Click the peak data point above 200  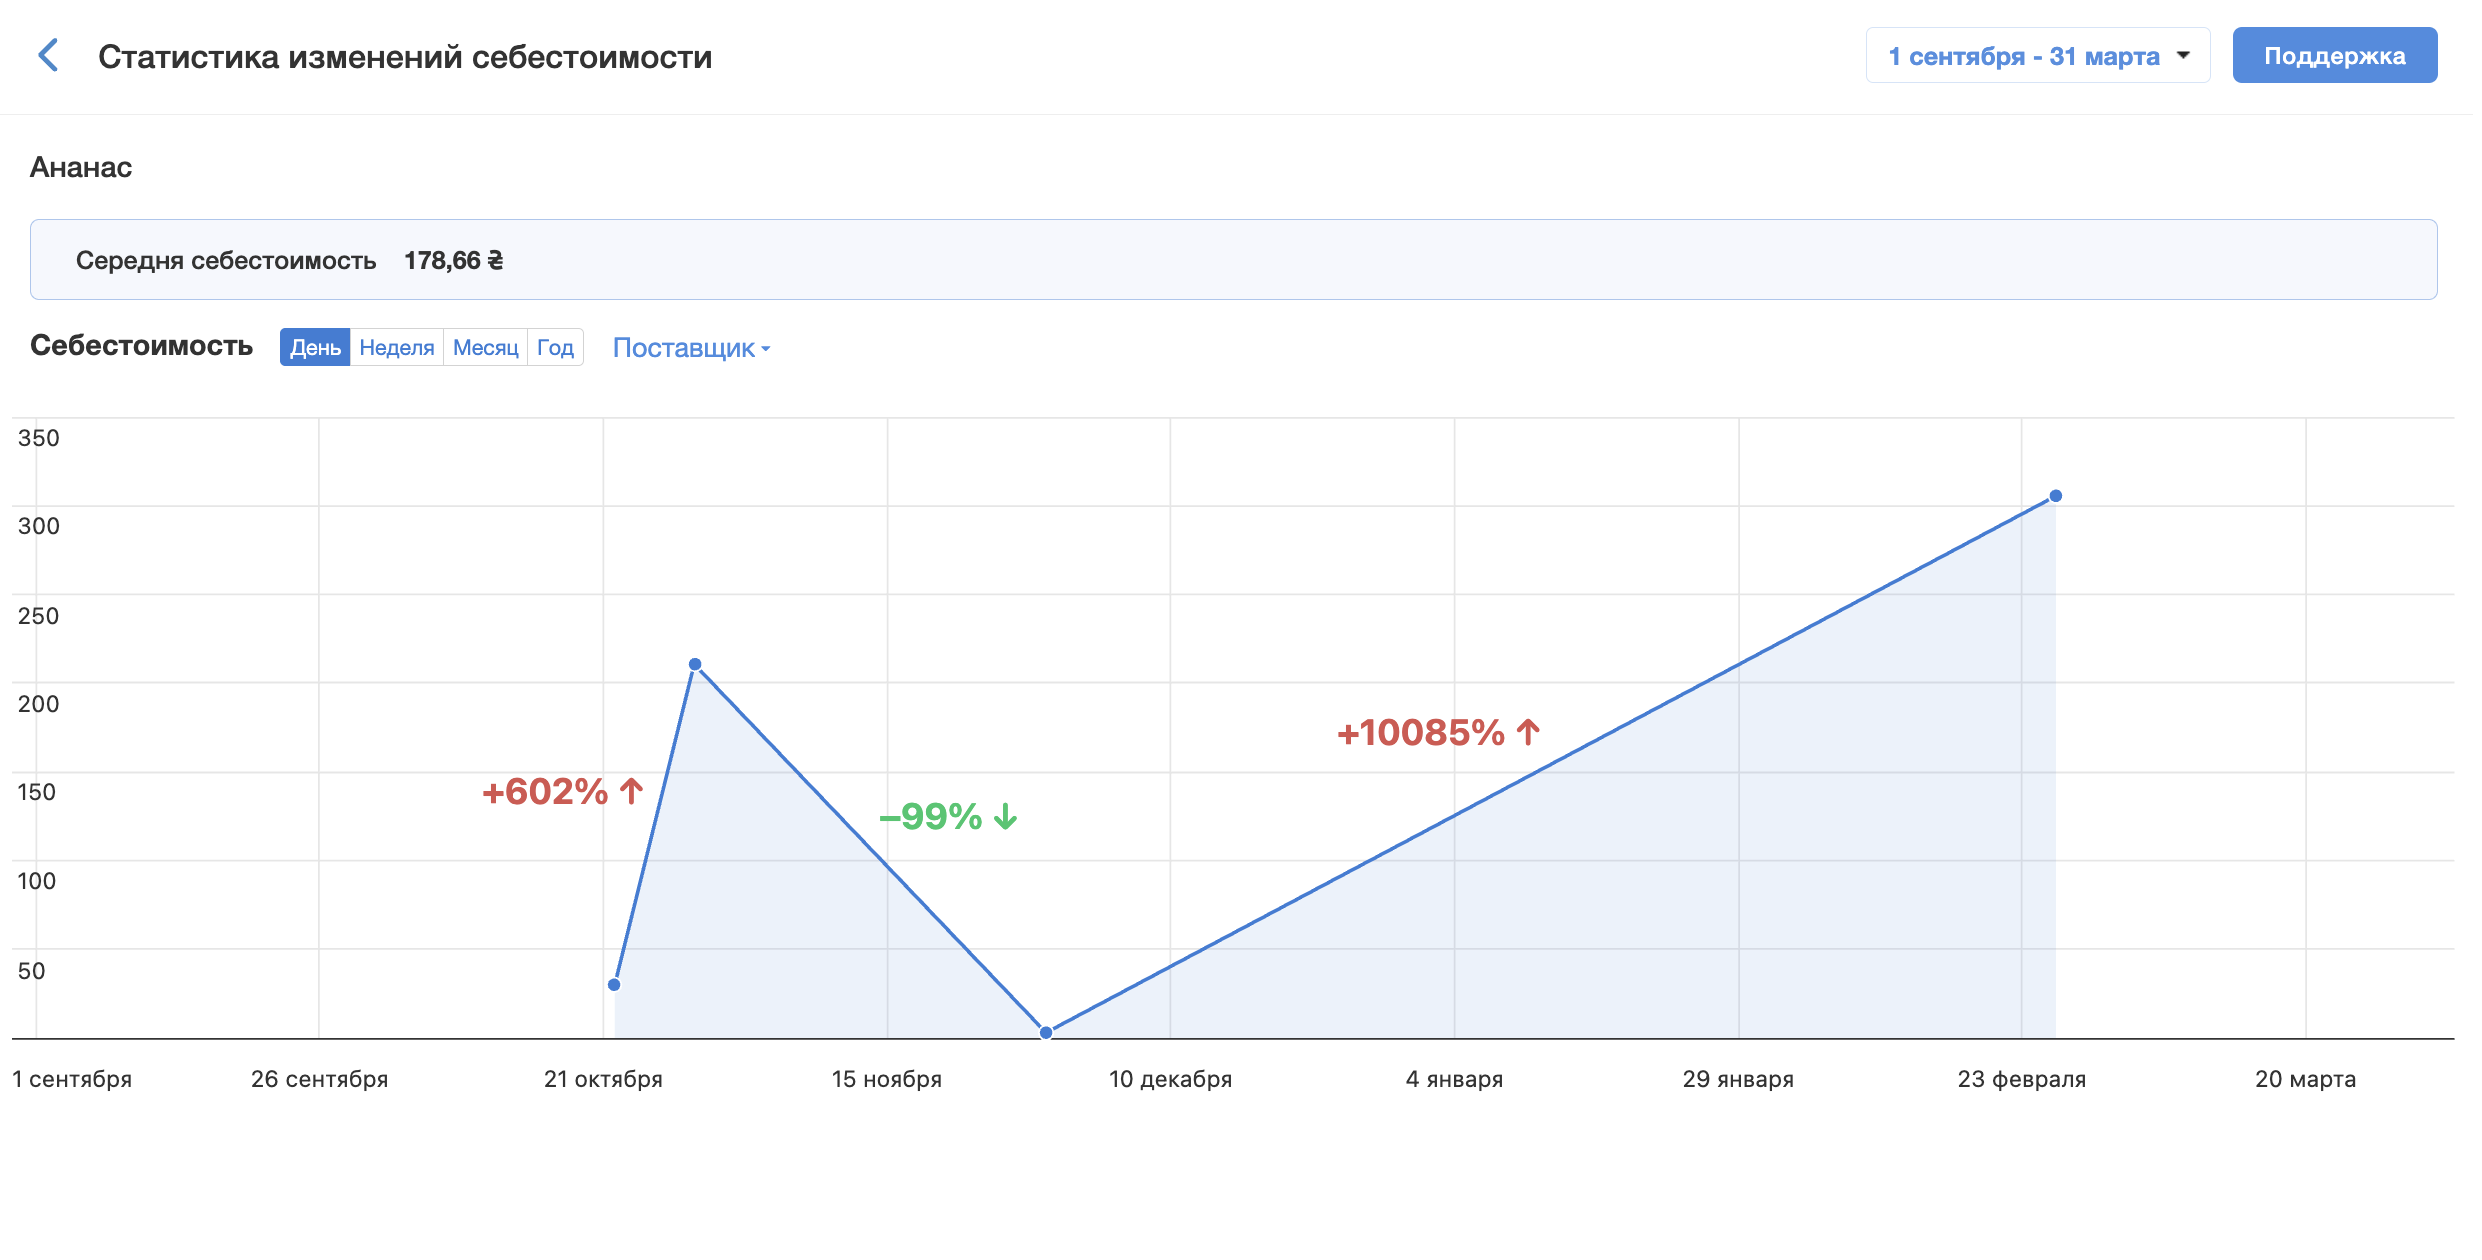(695, 665)
